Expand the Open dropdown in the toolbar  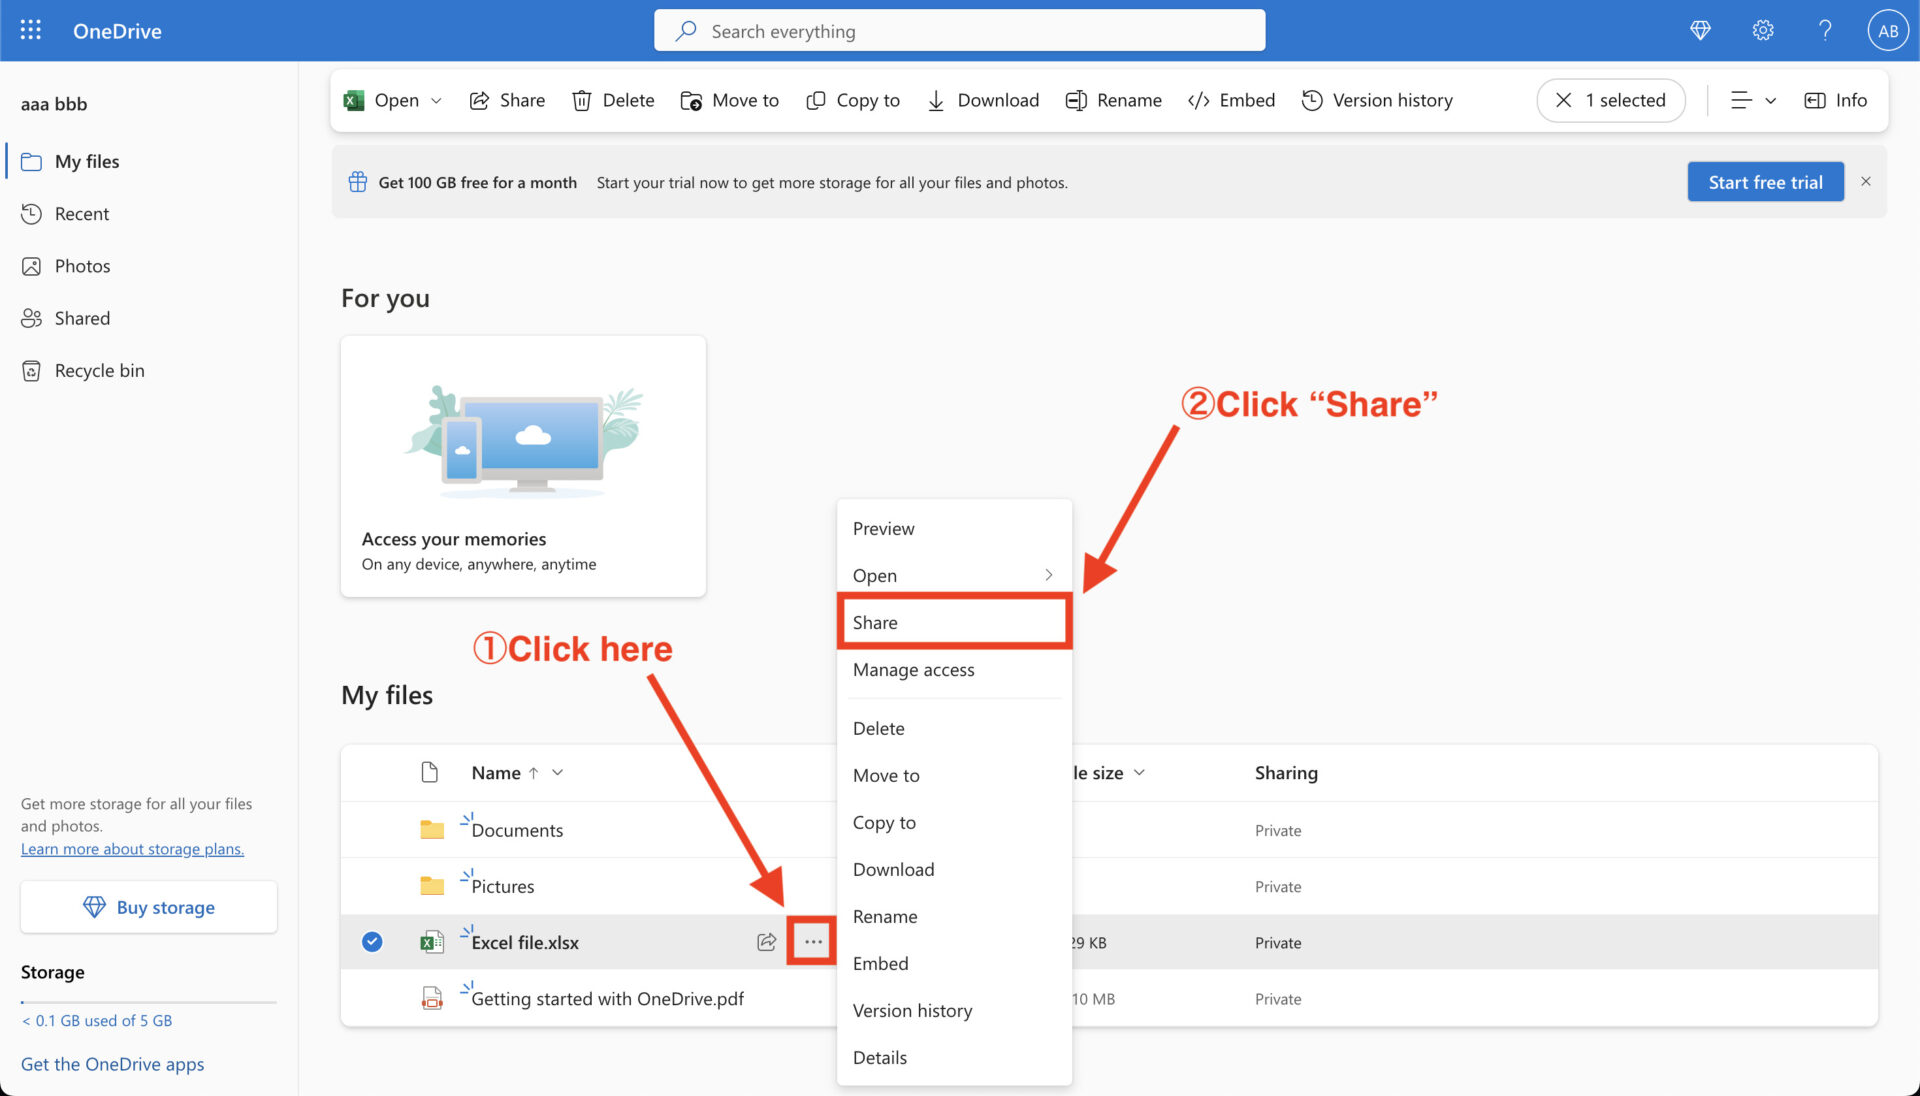click(437, 100)
